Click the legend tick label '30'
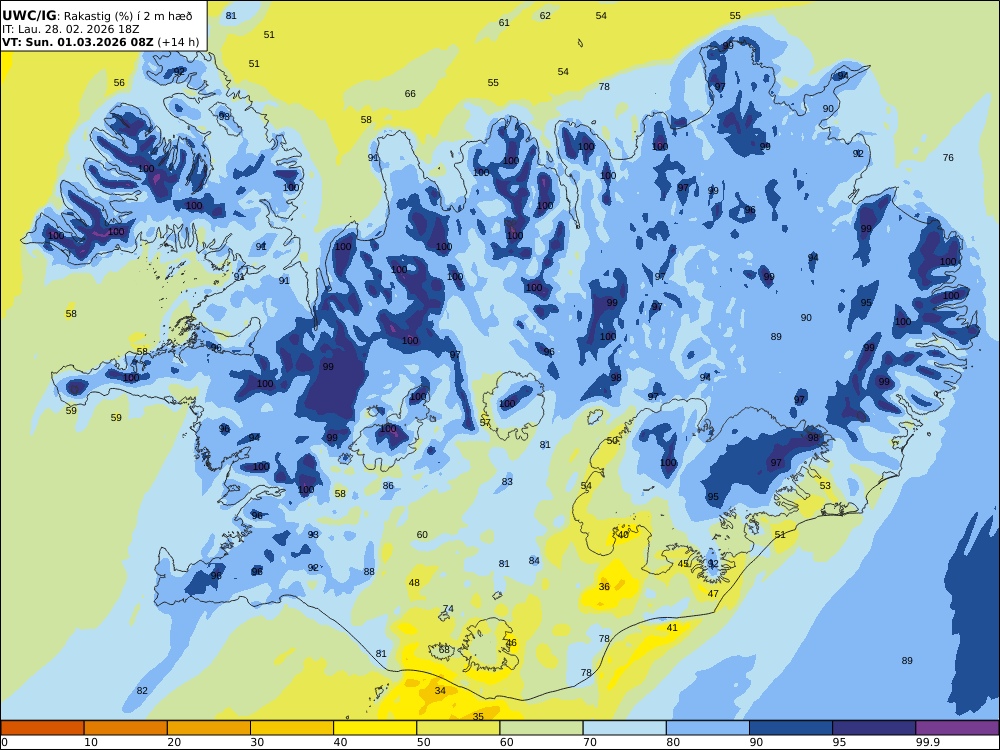1000x750 pixels. coord(257,742)
